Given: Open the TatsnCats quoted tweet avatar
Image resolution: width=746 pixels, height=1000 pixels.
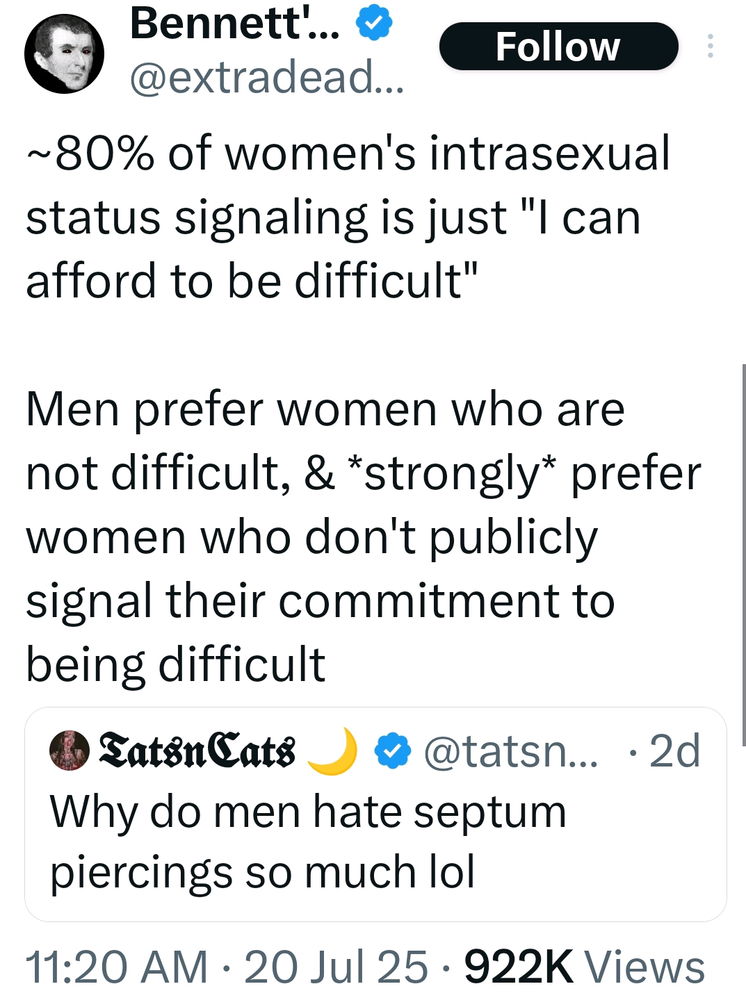Looking at the screenshot, I should (x=69, y=751).
